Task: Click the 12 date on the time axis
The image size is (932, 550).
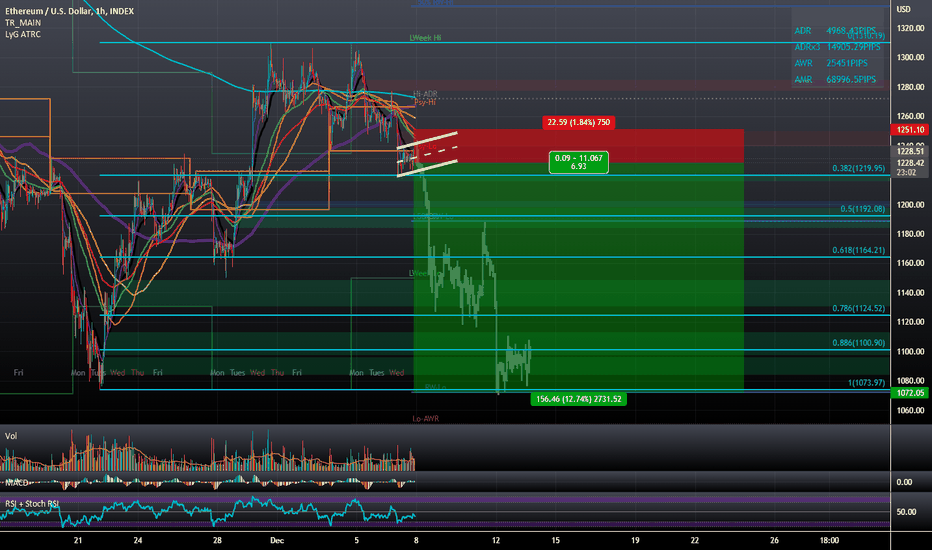Action: [x=496, y=540]
